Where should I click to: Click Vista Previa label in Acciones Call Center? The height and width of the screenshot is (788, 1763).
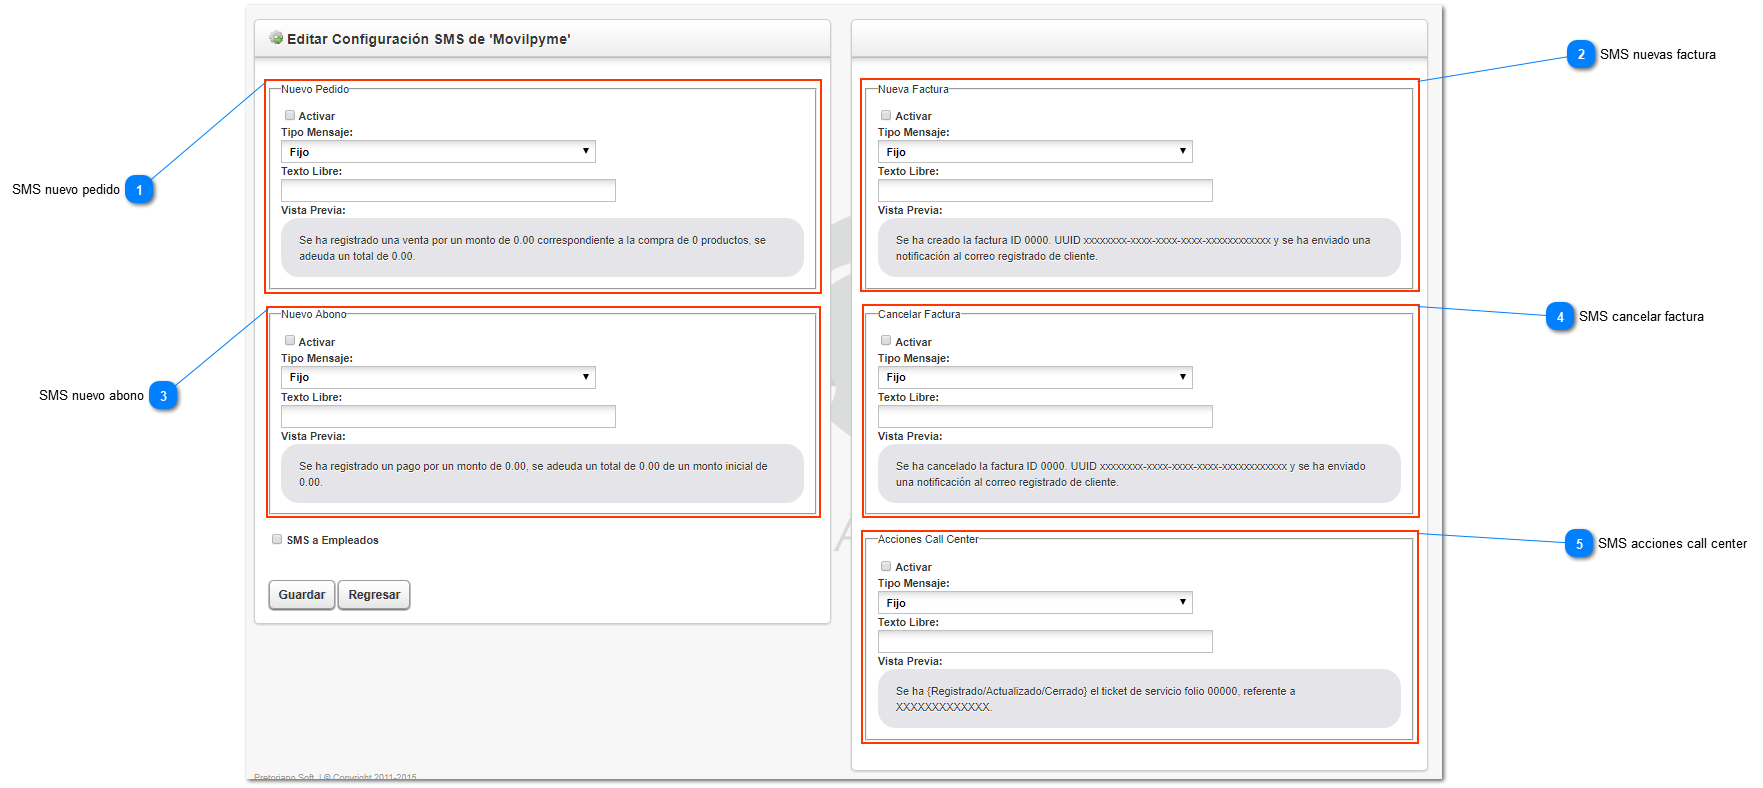pyautogui.click(x=910, y=661)
